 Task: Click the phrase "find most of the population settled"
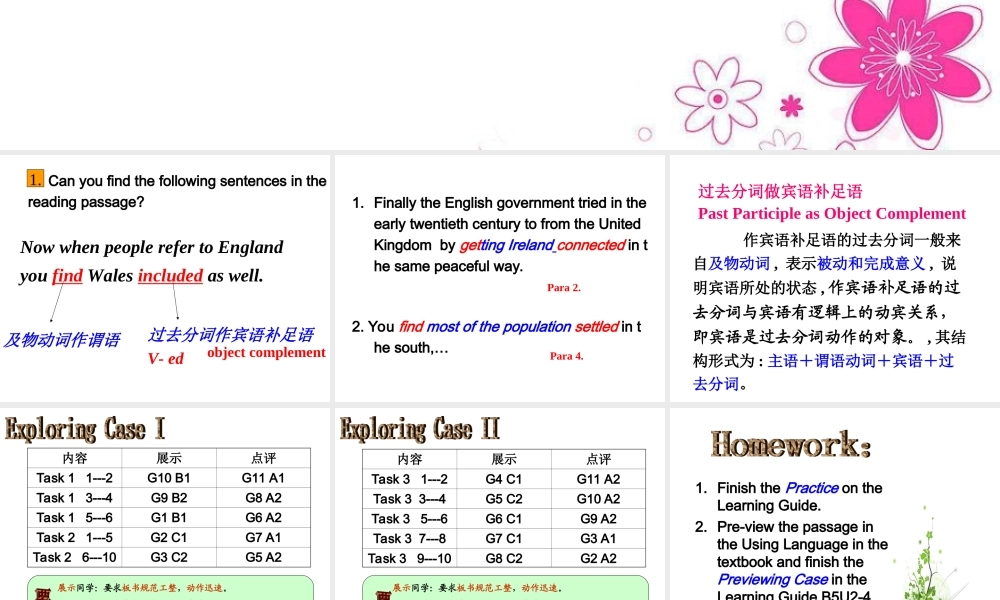pyautogui.click(x=508, y=326)
